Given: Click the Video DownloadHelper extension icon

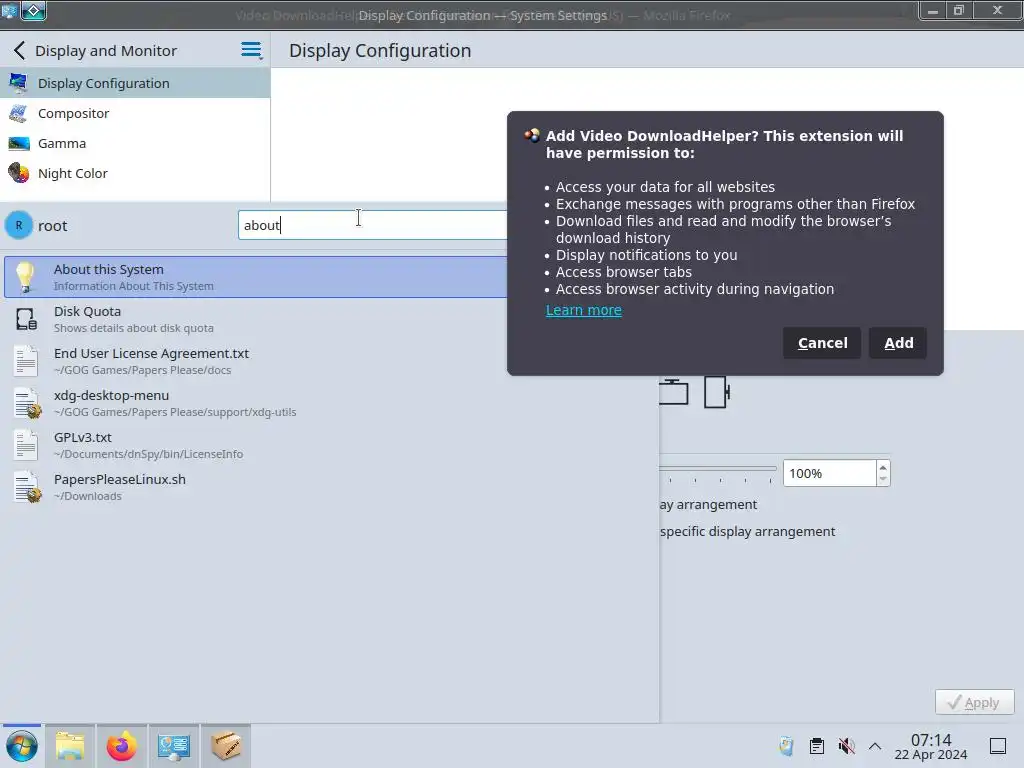Looking at the screenshot, I should tap(532, 136).
